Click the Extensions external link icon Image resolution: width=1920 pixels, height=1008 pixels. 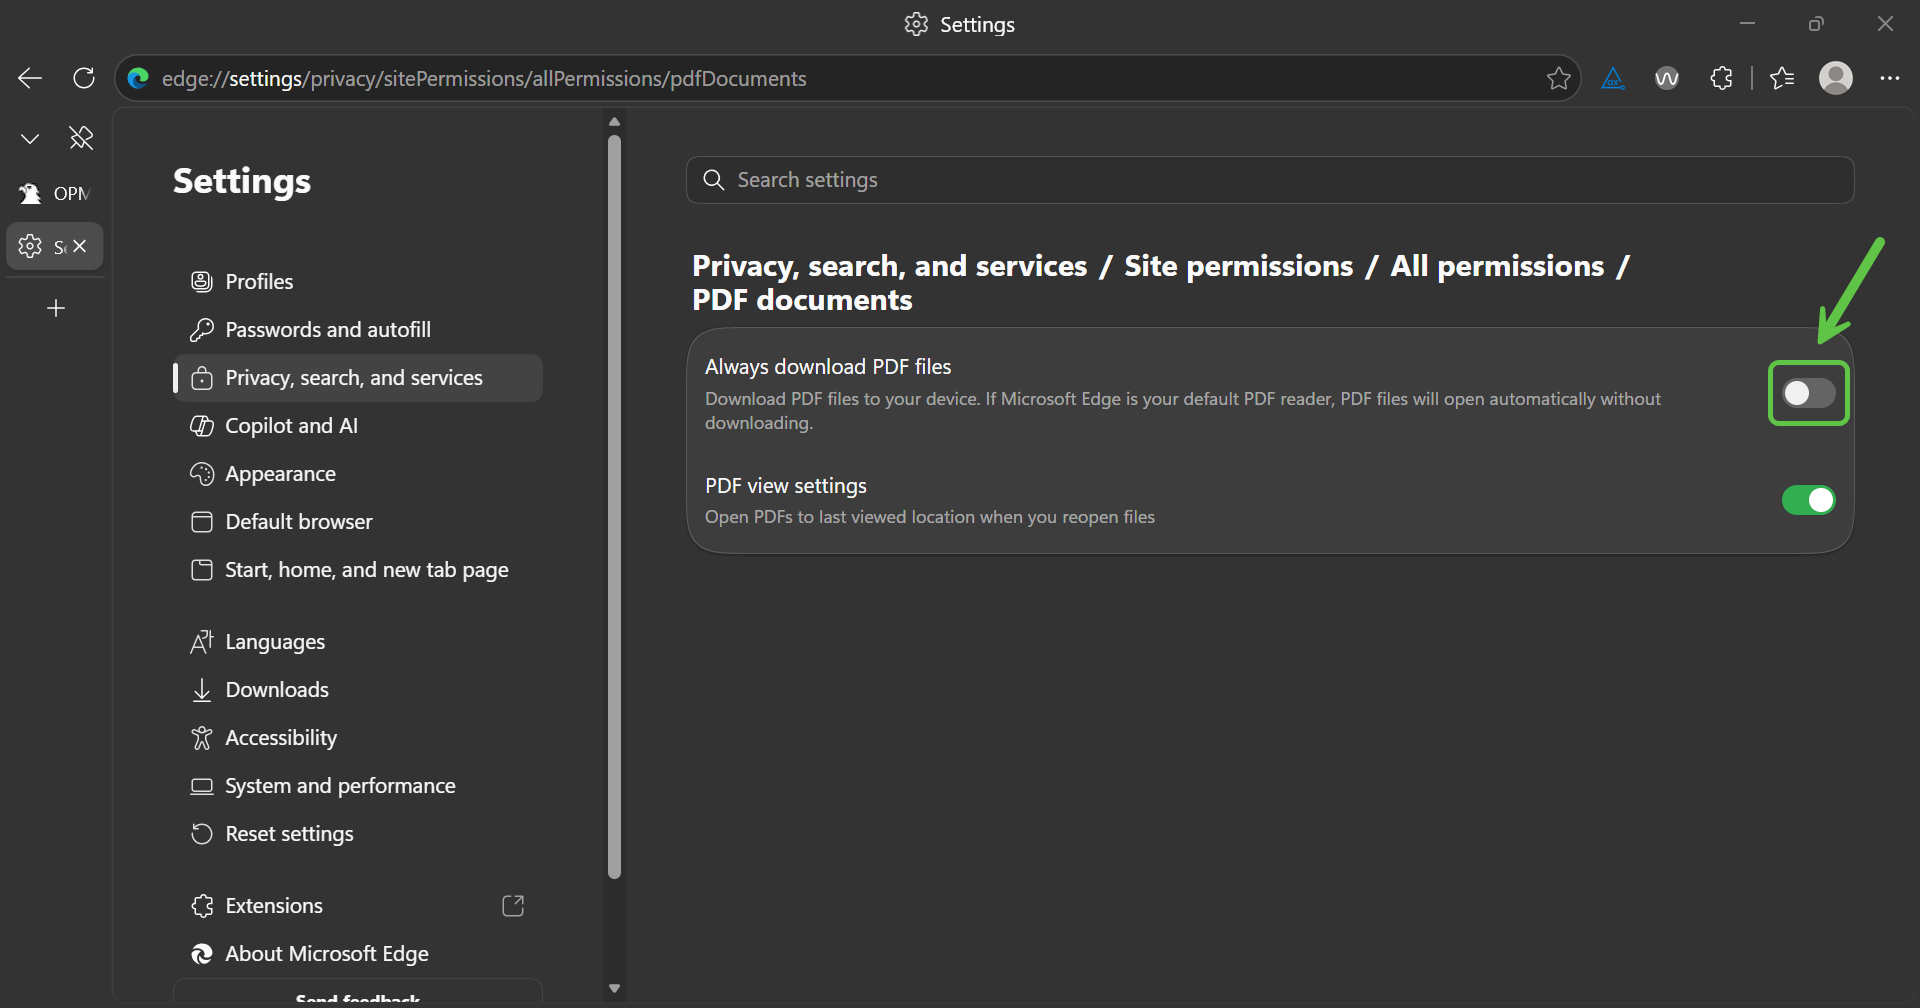click(513, 906)
